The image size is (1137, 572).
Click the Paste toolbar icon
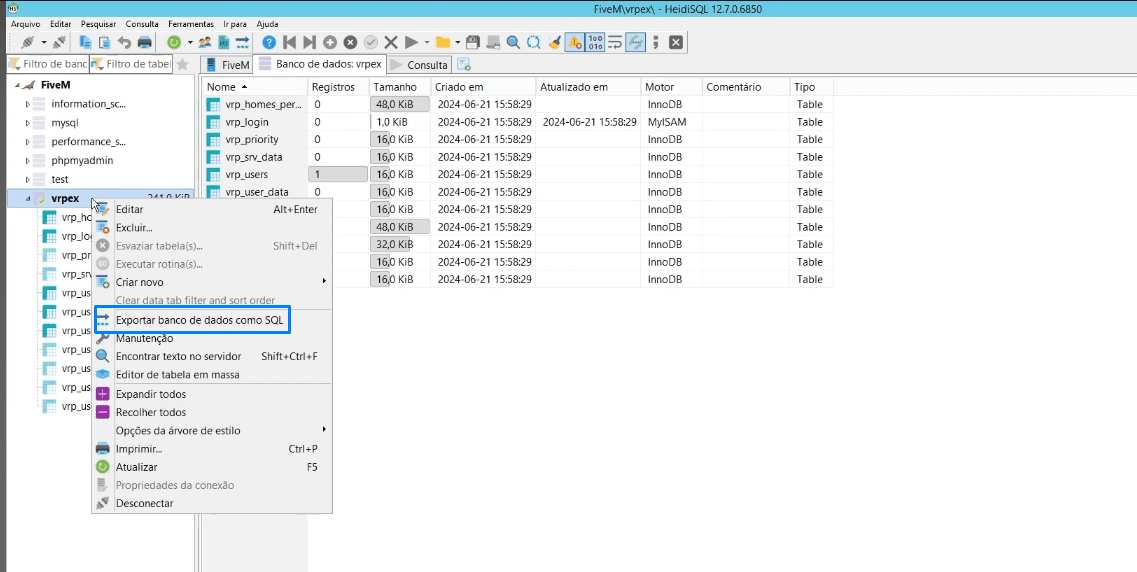(x=104, y=42)
